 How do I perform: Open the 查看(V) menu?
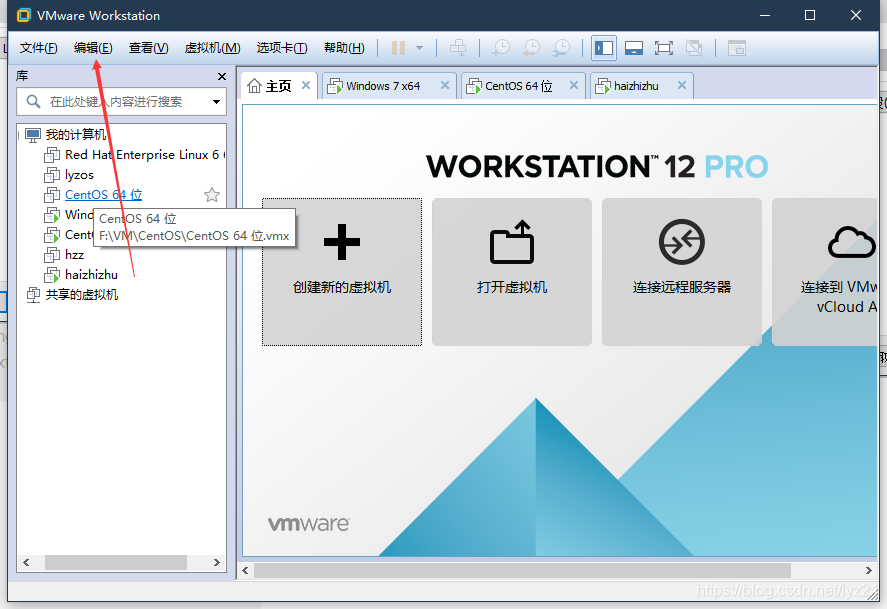pos(148,48)
